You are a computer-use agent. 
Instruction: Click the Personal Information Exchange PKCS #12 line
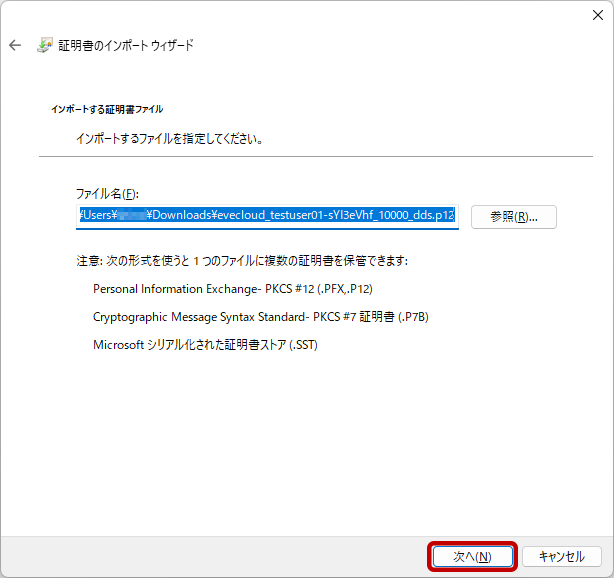coord(232,289)
